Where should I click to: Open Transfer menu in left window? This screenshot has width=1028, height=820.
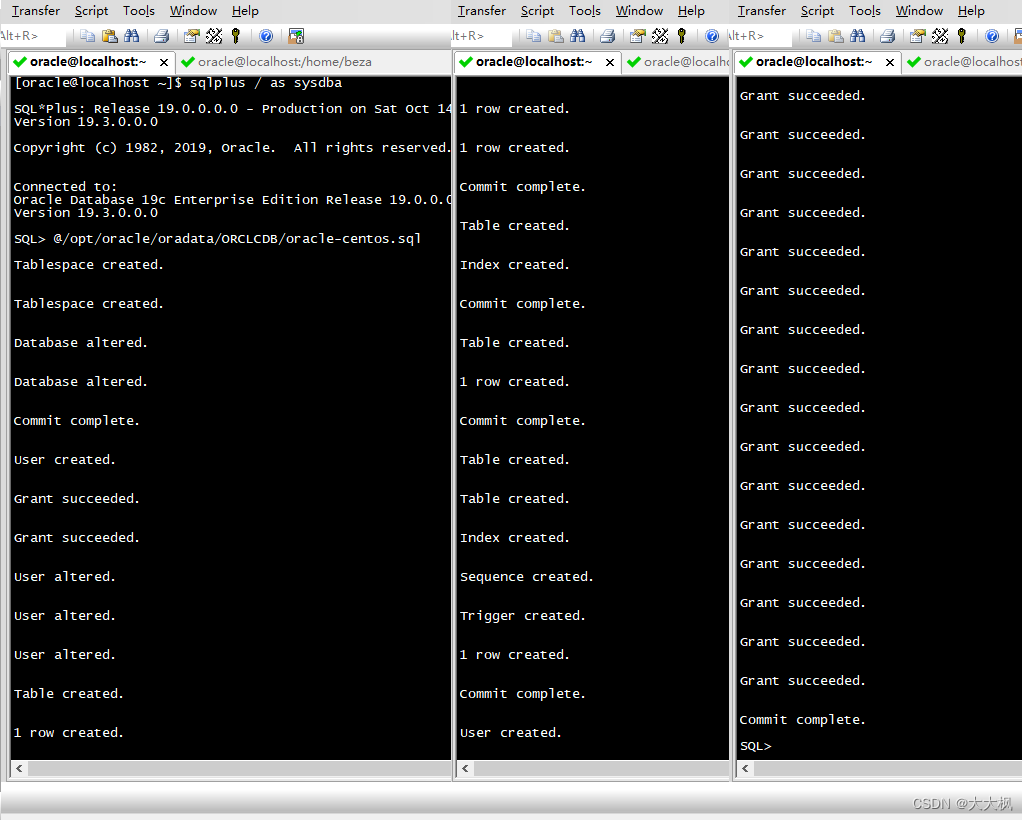click(x=35, y=11)
